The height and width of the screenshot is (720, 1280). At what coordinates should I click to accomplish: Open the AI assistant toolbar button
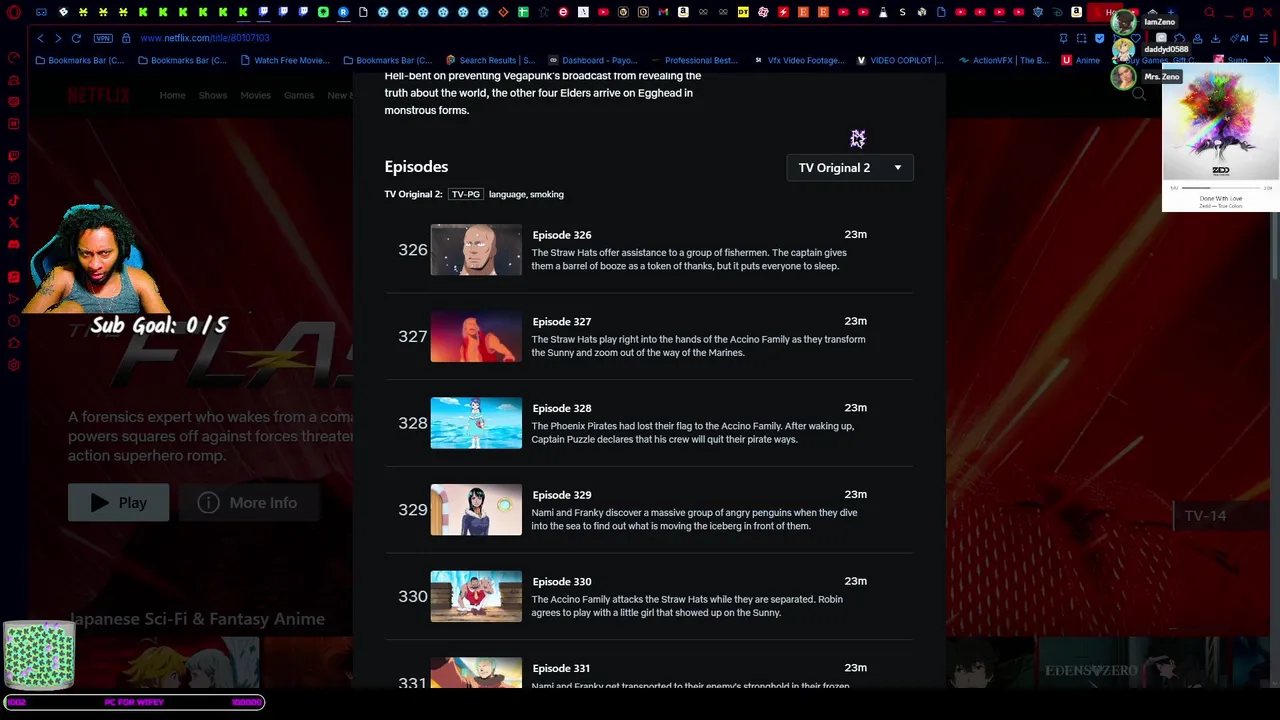point(1241,38)
